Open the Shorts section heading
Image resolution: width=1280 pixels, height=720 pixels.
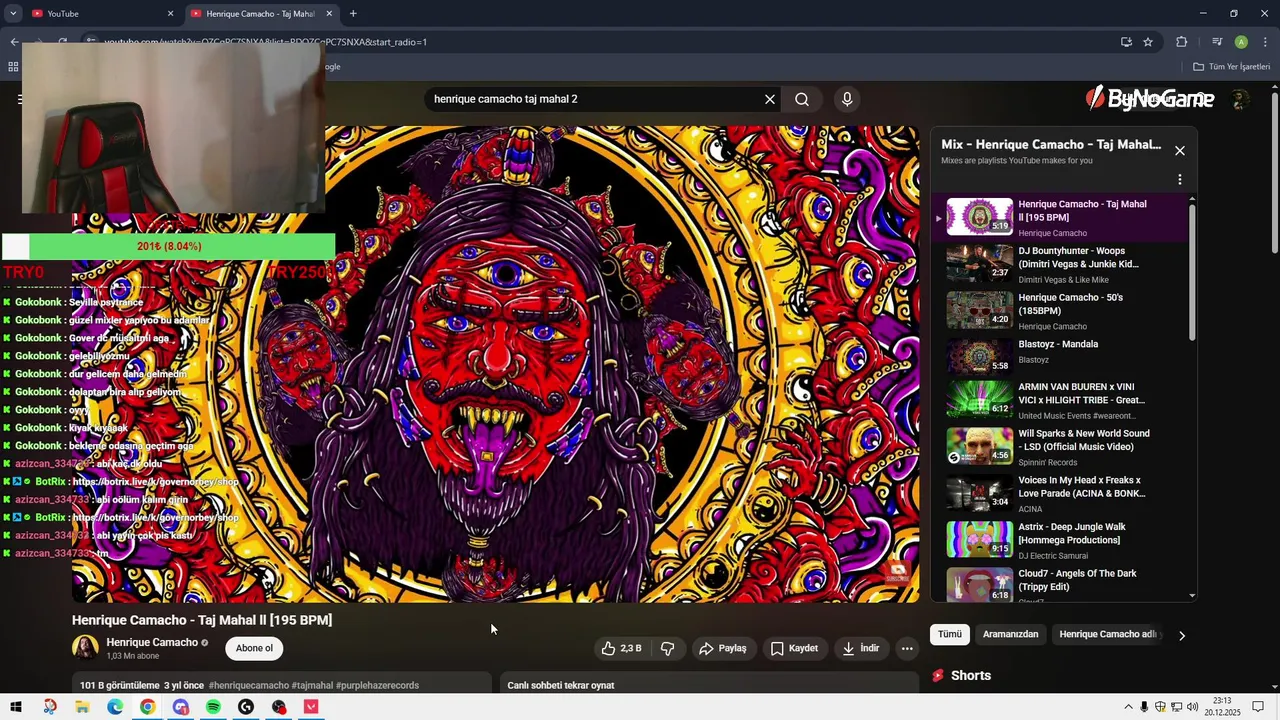970,676
